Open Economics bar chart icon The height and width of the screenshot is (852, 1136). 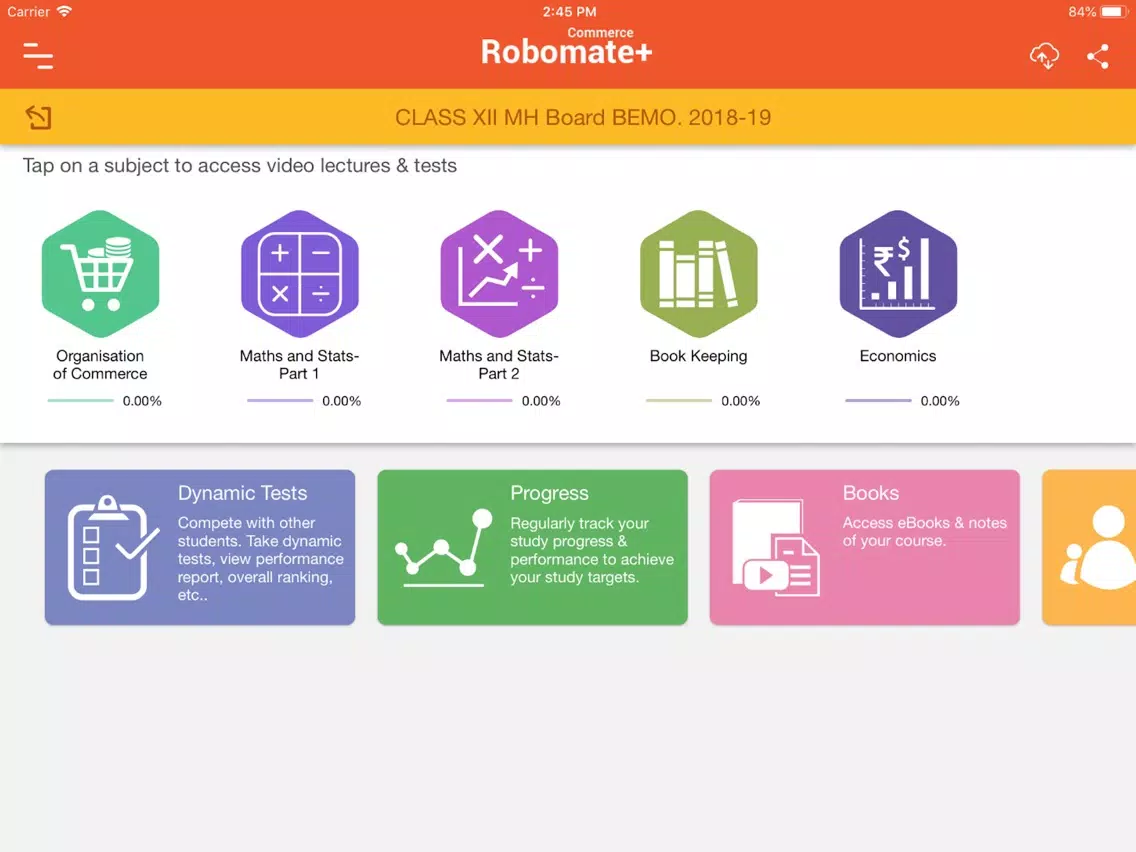coord(898,274)
